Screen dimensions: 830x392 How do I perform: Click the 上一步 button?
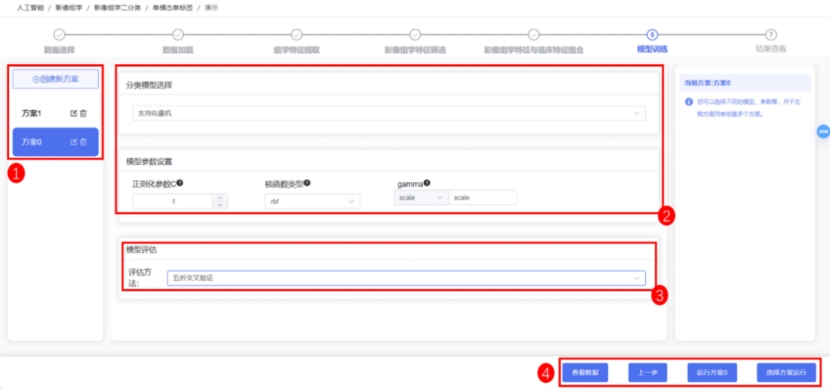pos(647,372)
